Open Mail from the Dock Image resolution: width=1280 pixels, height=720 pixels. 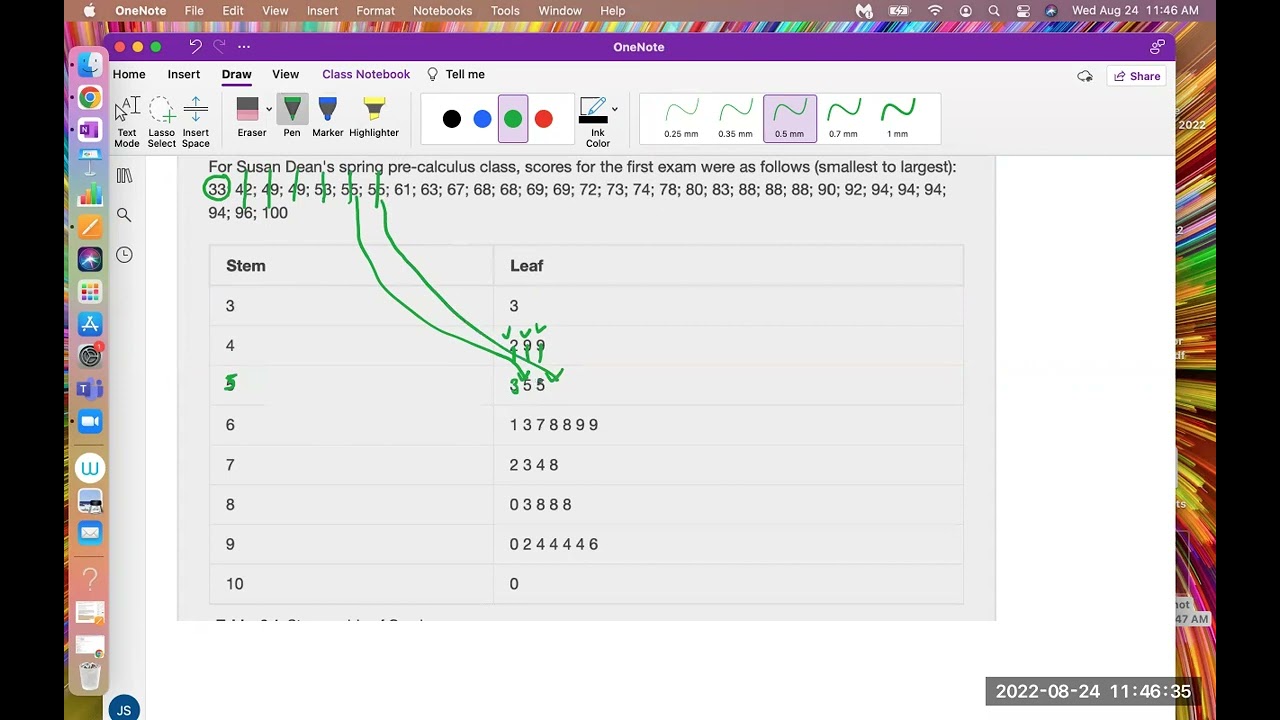click(x=90, y=533)
